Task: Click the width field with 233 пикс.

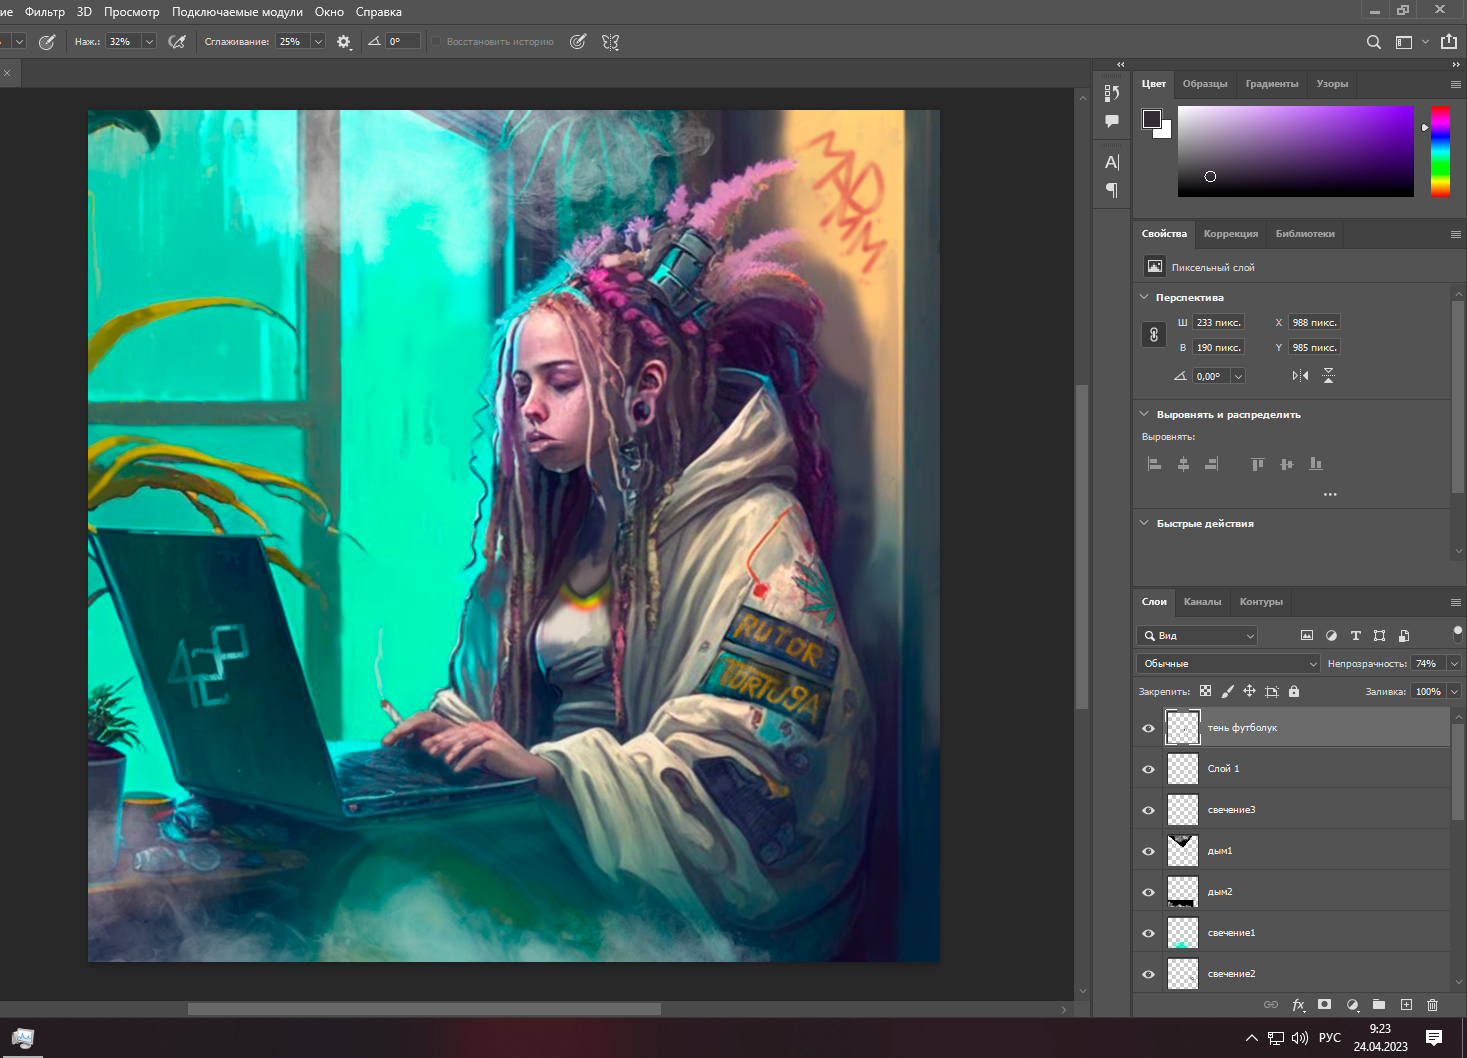Action: tap(1218, 323)
